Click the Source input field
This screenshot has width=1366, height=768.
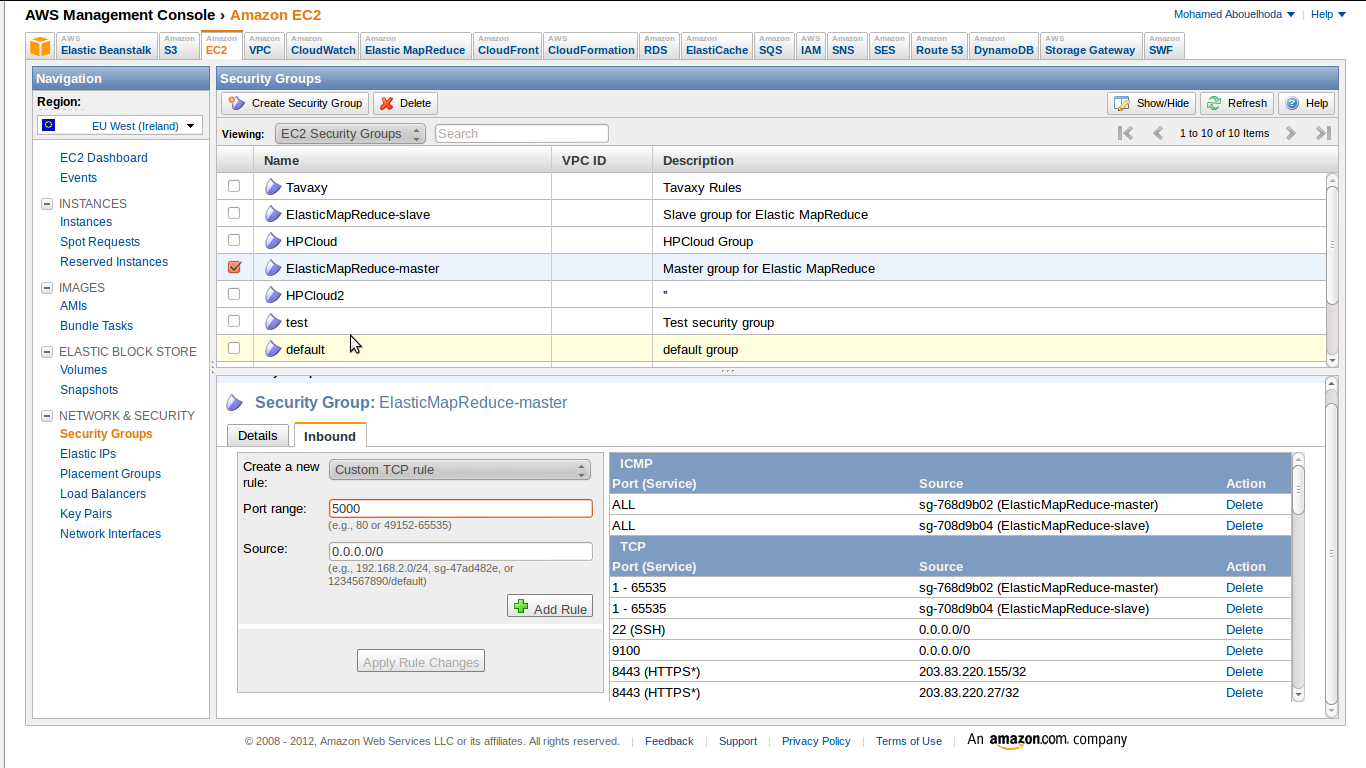click(x=461, y=551)
